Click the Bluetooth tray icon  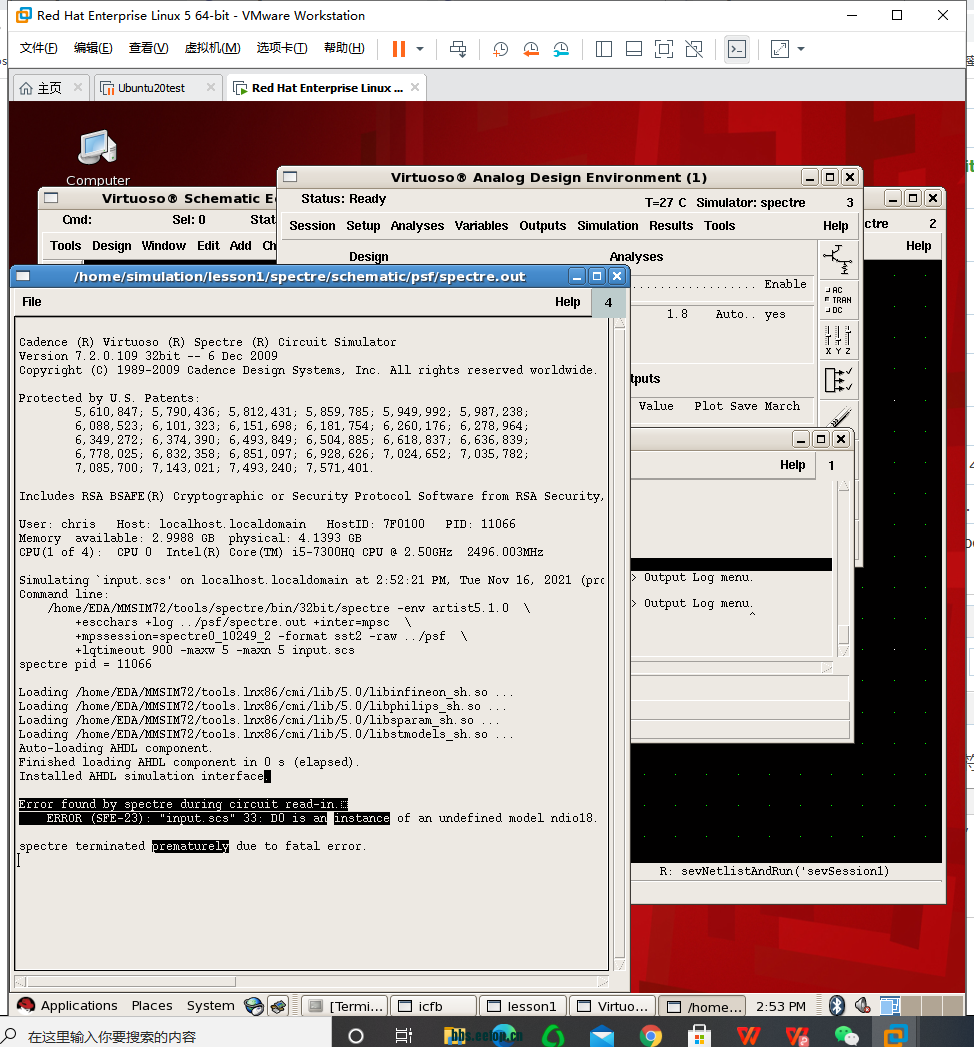(x=836, y=1006)
